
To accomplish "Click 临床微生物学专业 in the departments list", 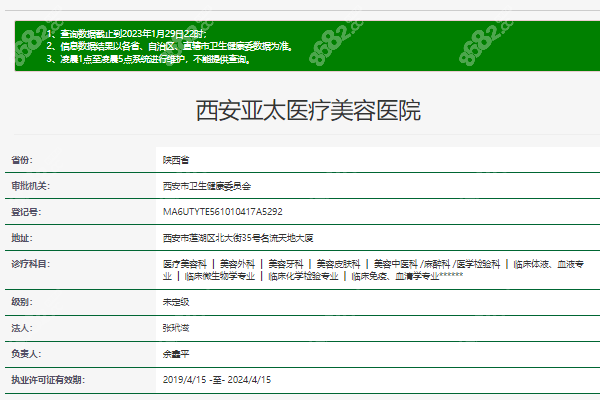I will (220, 276).
